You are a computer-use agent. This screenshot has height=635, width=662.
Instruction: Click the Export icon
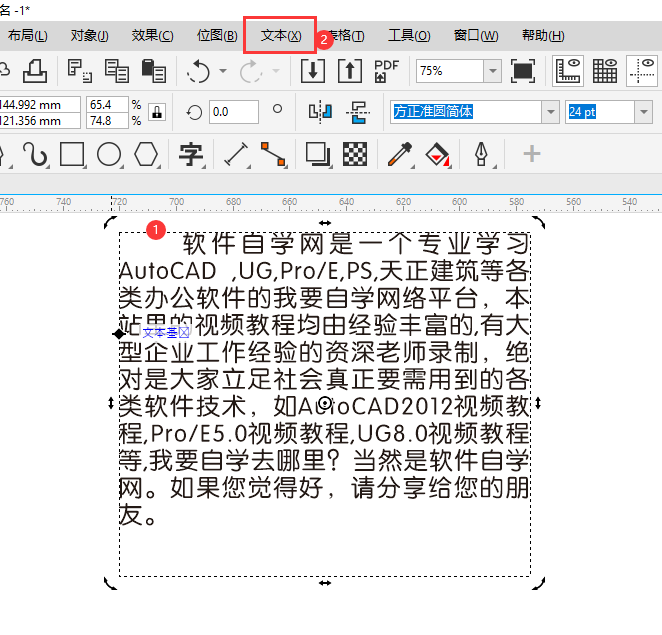[350, 71]
